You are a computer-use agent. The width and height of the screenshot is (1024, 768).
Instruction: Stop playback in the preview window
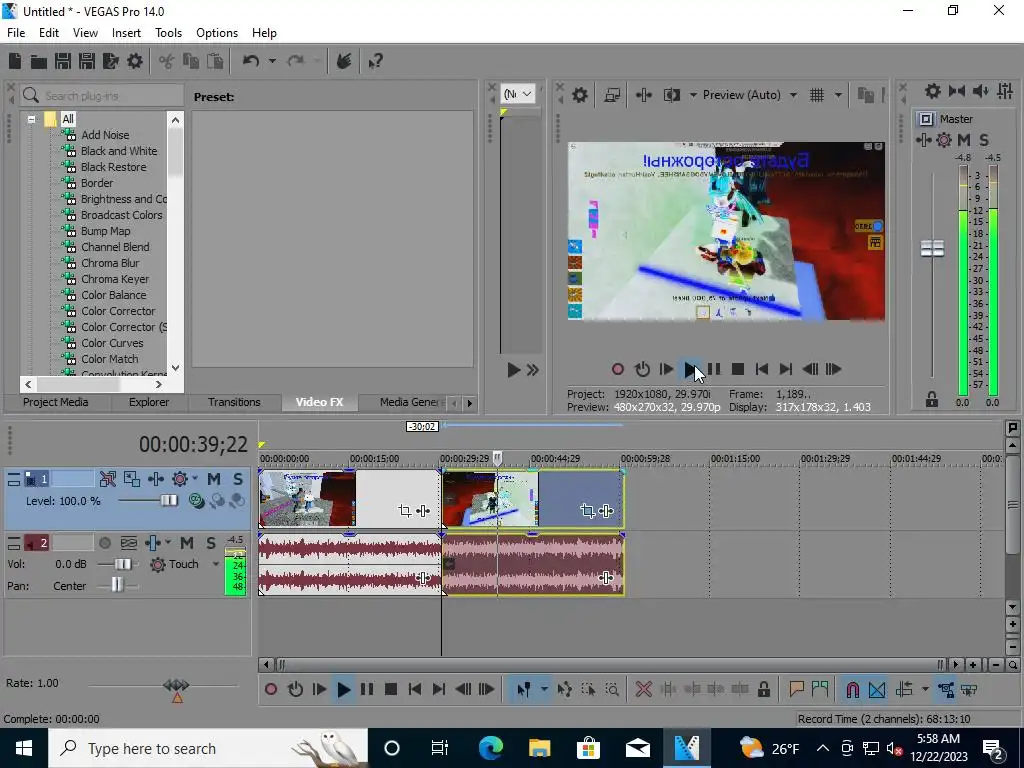click(737, 369)
